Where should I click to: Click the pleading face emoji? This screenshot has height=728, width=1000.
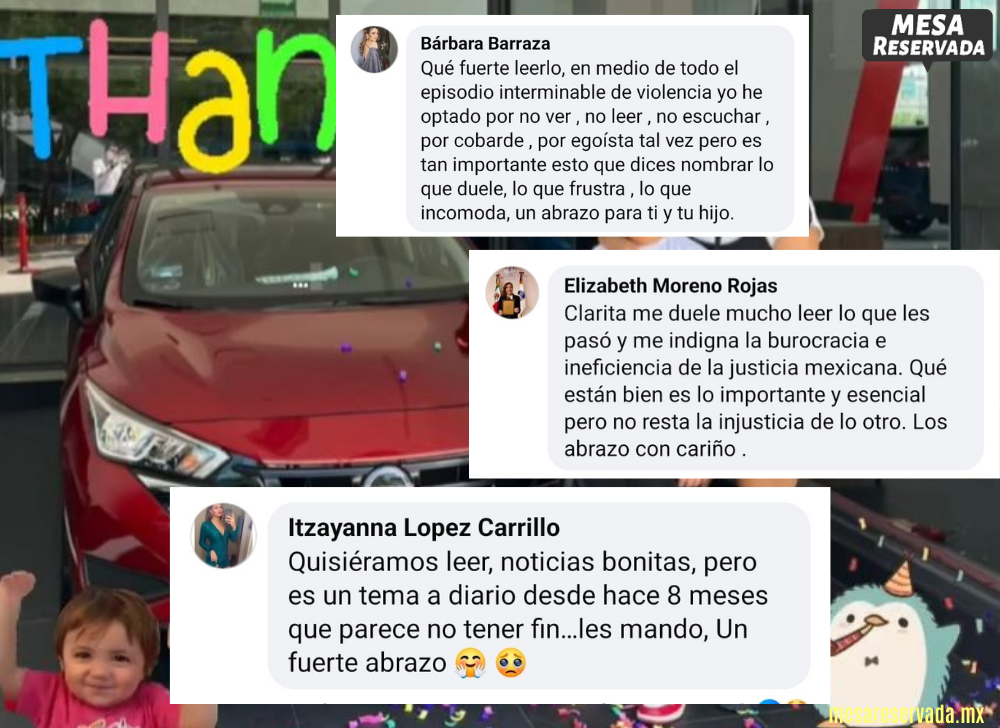(511, 664)
